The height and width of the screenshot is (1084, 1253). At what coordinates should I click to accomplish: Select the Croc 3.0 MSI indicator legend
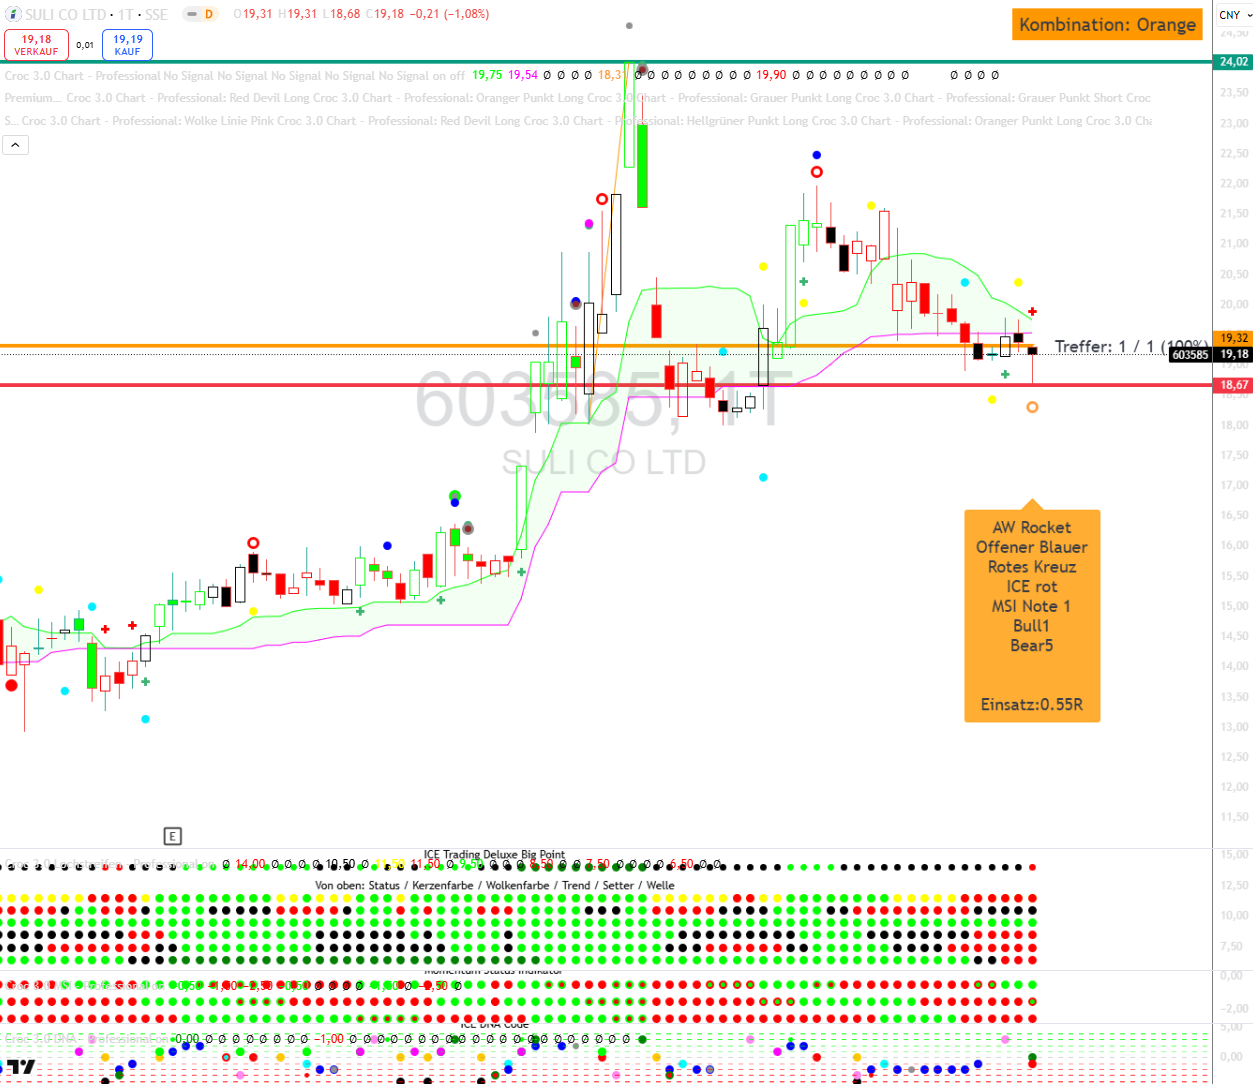point(60,985)
